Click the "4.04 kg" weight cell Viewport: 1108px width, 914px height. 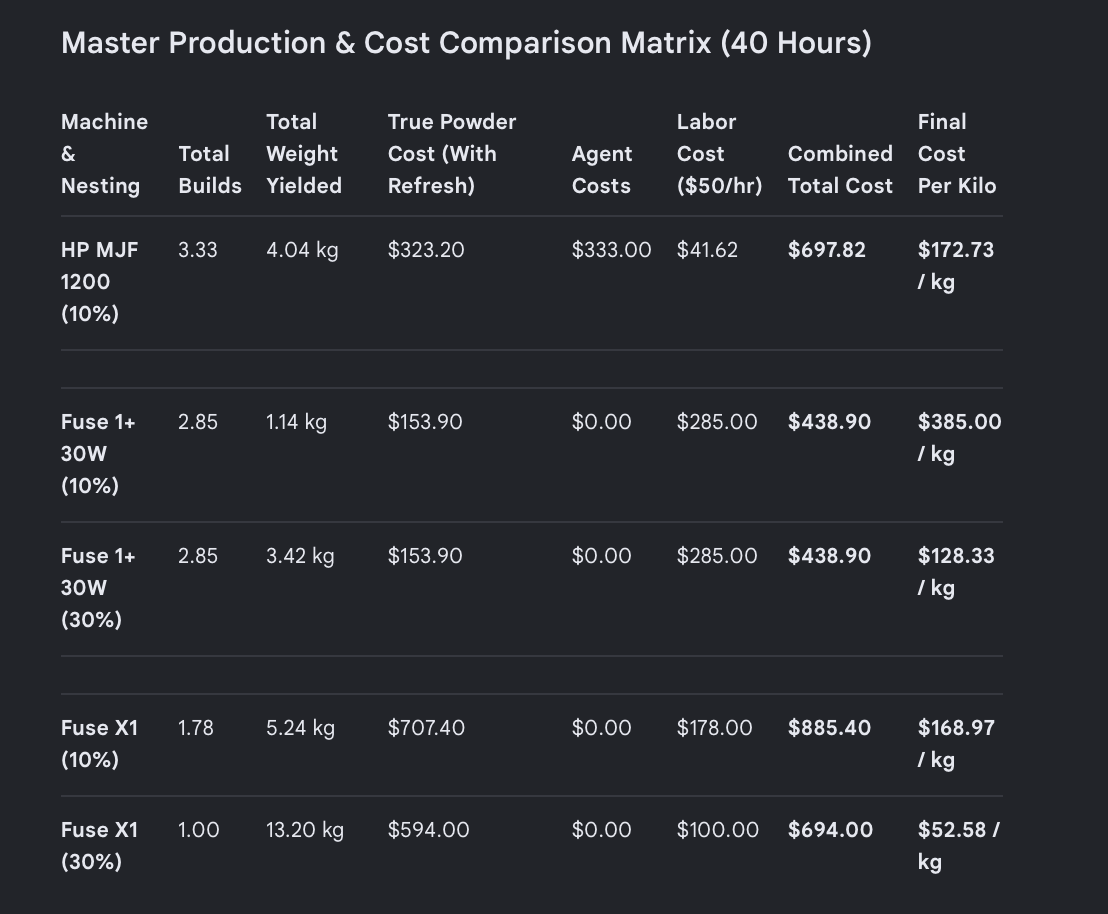(302, 250)
